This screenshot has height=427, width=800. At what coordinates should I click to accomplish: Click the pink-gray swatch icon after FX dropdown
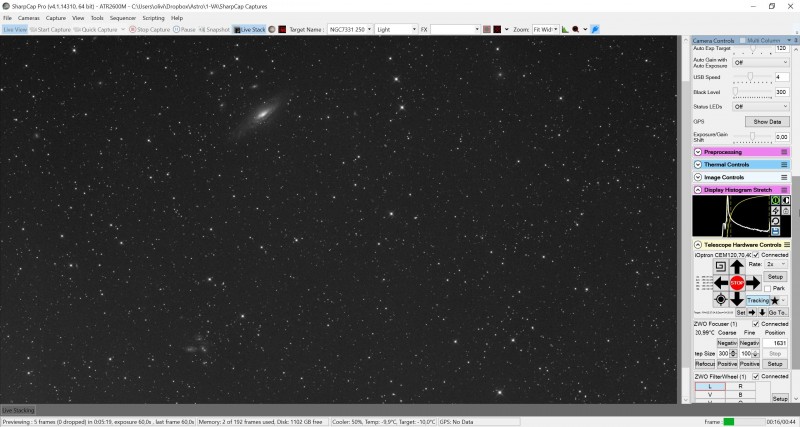click(x=487, y=30)
